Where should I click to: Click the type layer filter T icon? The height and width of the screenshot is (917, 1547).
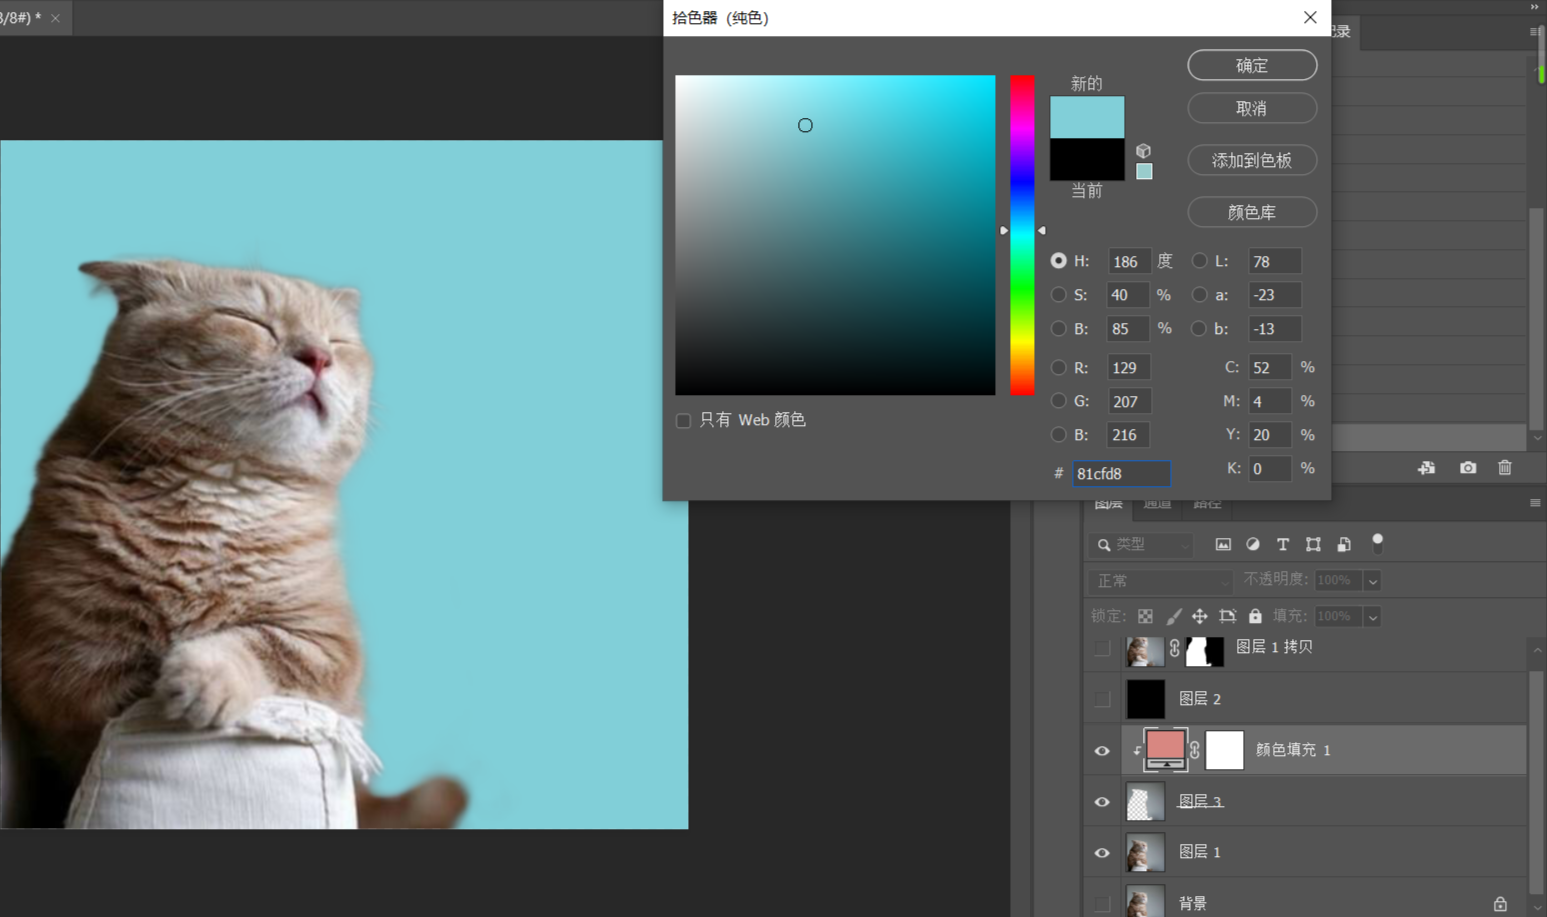click(x=1283, y=544)
